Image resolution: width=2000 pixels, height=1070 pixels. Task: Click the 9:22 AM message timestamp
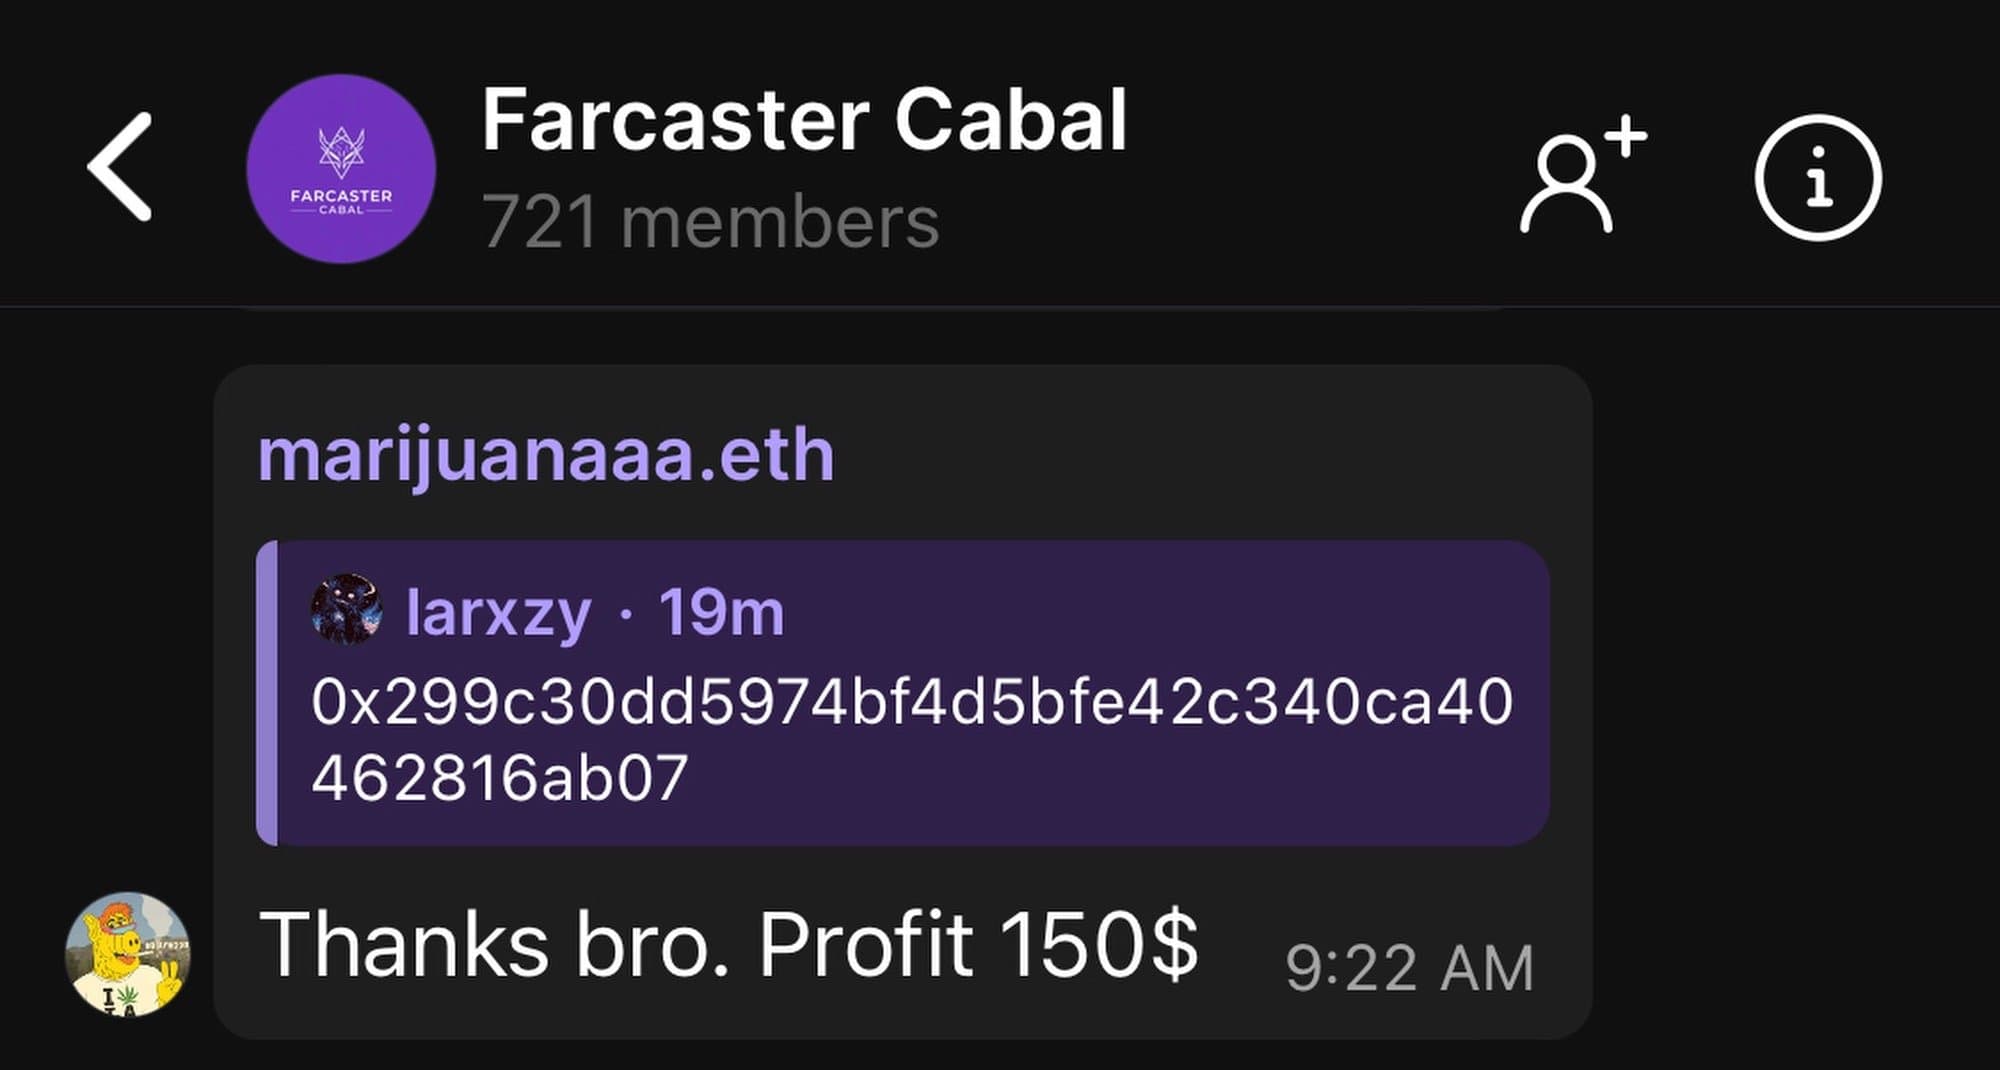1408,968
